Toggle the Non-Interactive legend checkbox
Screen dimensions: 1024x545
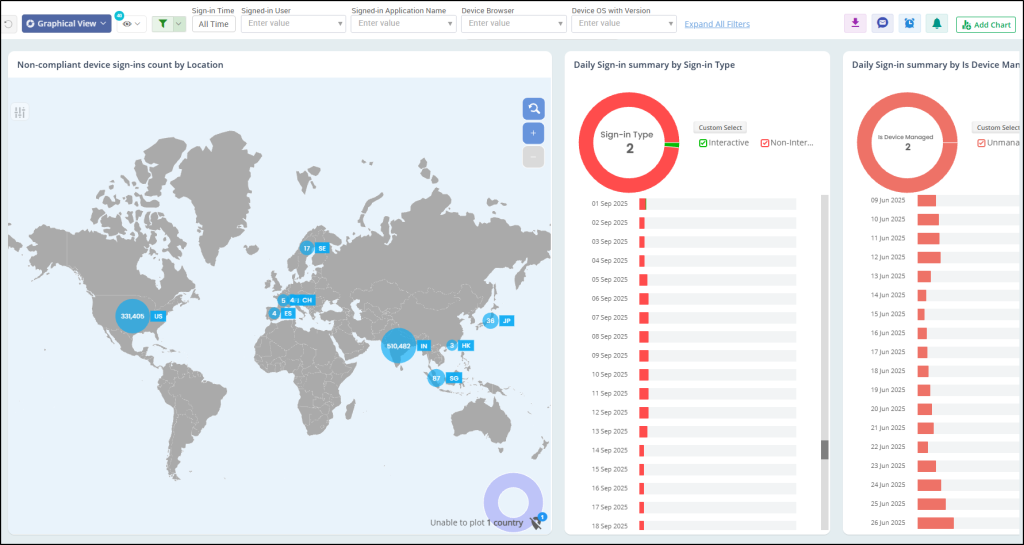pos(764,143)
